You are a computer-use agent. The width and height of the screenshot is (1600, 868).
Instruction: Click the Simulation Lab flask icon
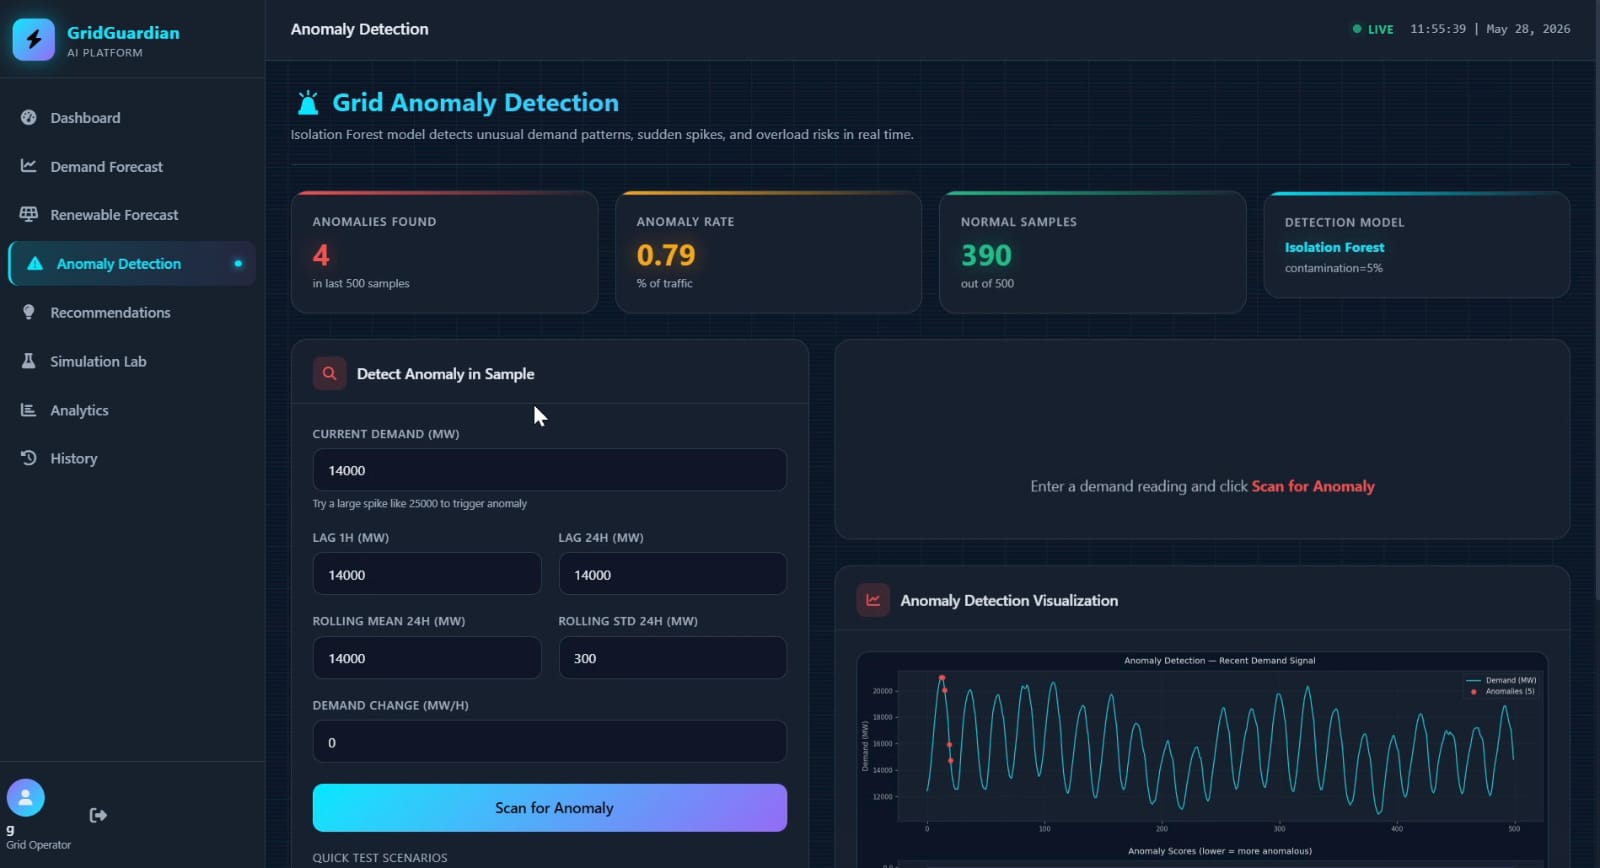coord(29,361)
